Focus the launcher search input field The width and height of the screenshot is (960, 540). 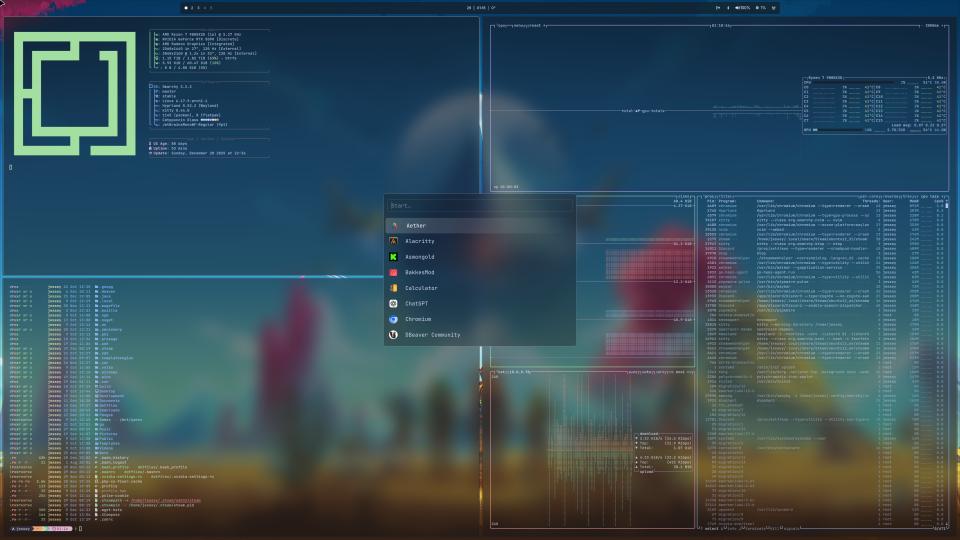pos(480,206)
